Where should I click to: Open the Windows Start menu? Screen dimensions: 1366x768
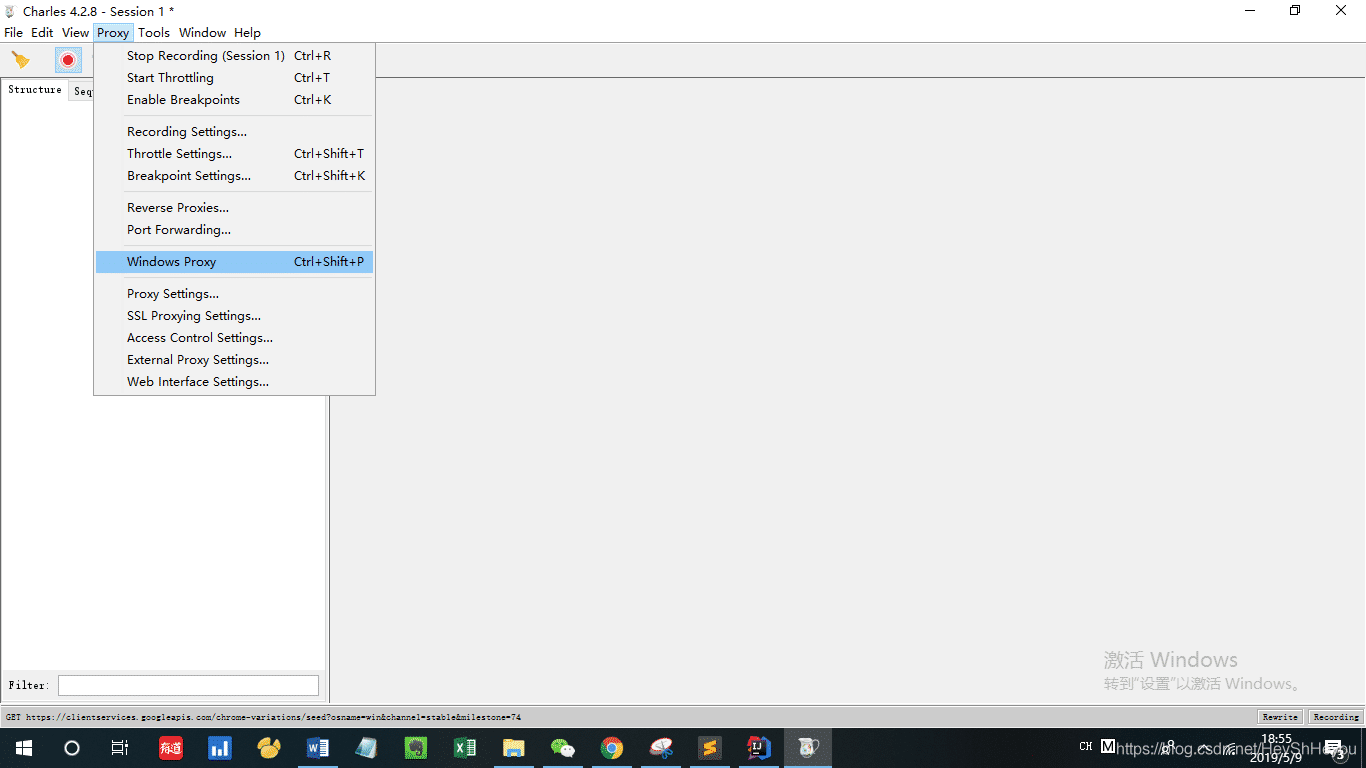coord(23,748)
